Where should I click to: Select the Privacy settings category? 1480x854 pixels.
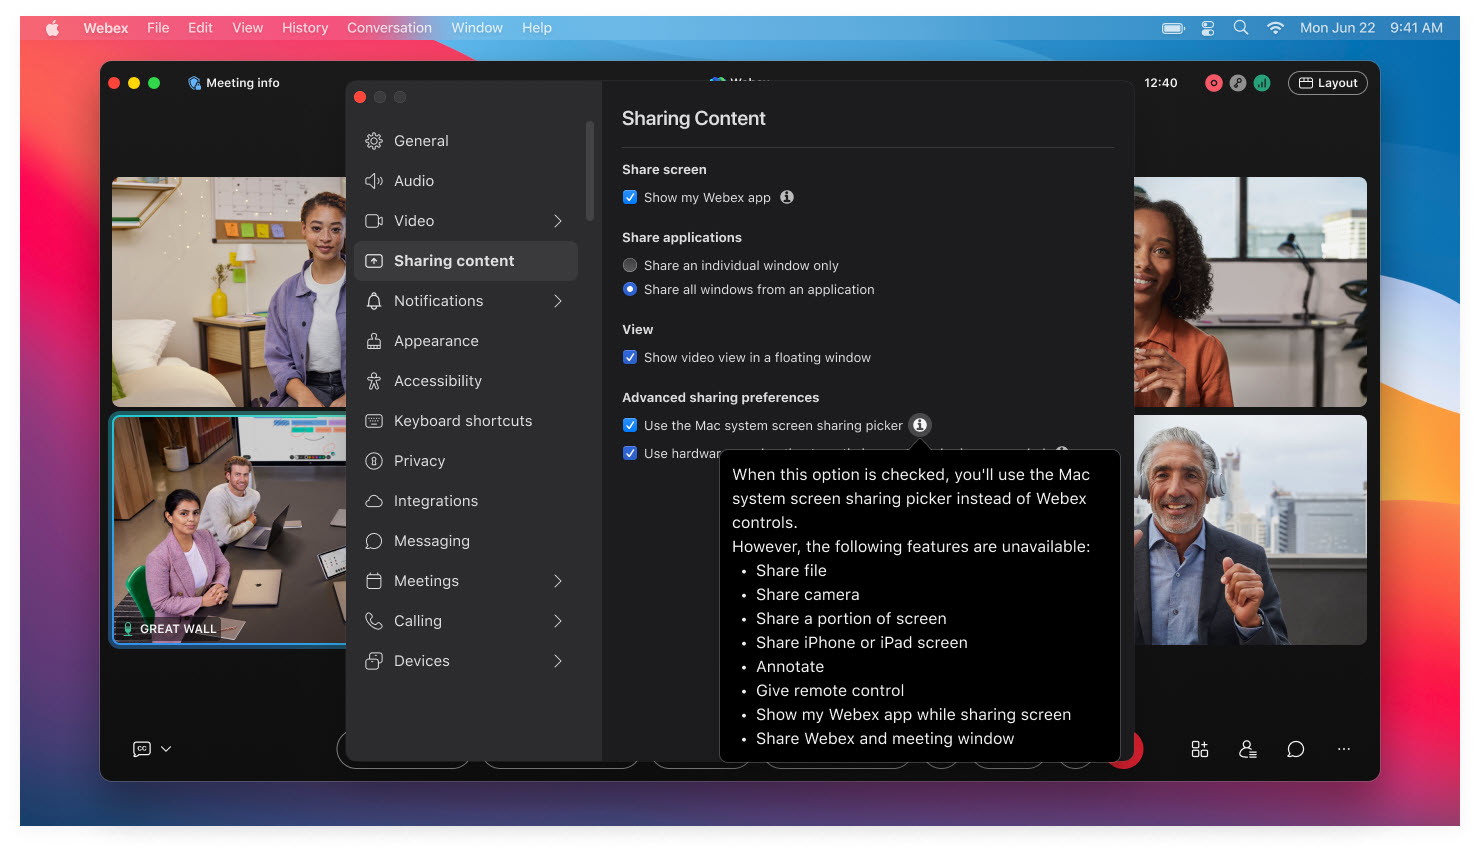pos(466,461)
